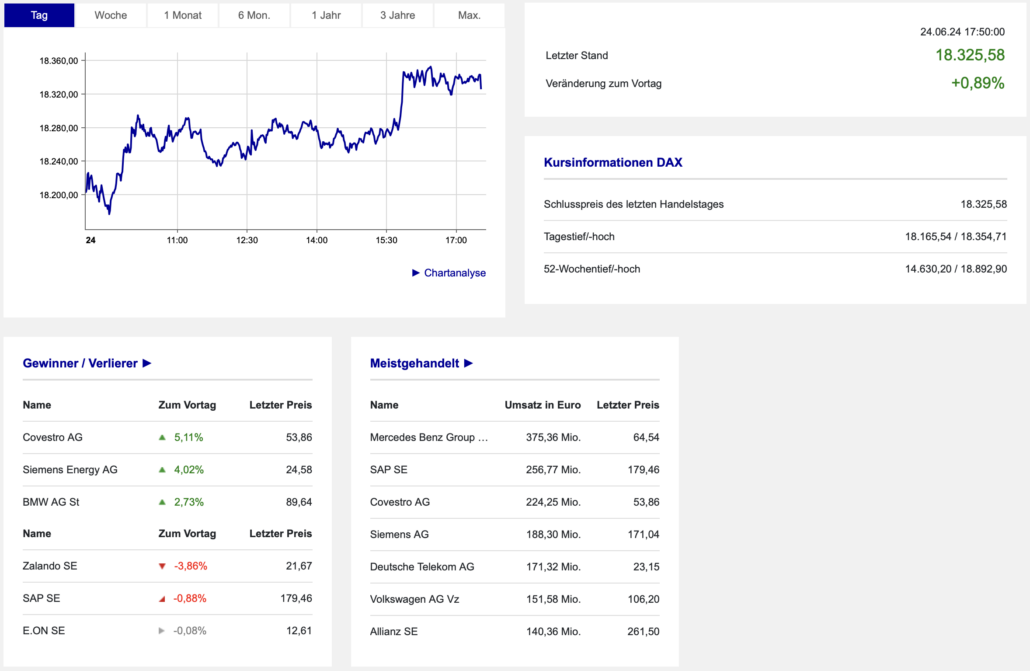
Task: Open the Gewinner / Verlierer heading link
Action: pos(80,363)
